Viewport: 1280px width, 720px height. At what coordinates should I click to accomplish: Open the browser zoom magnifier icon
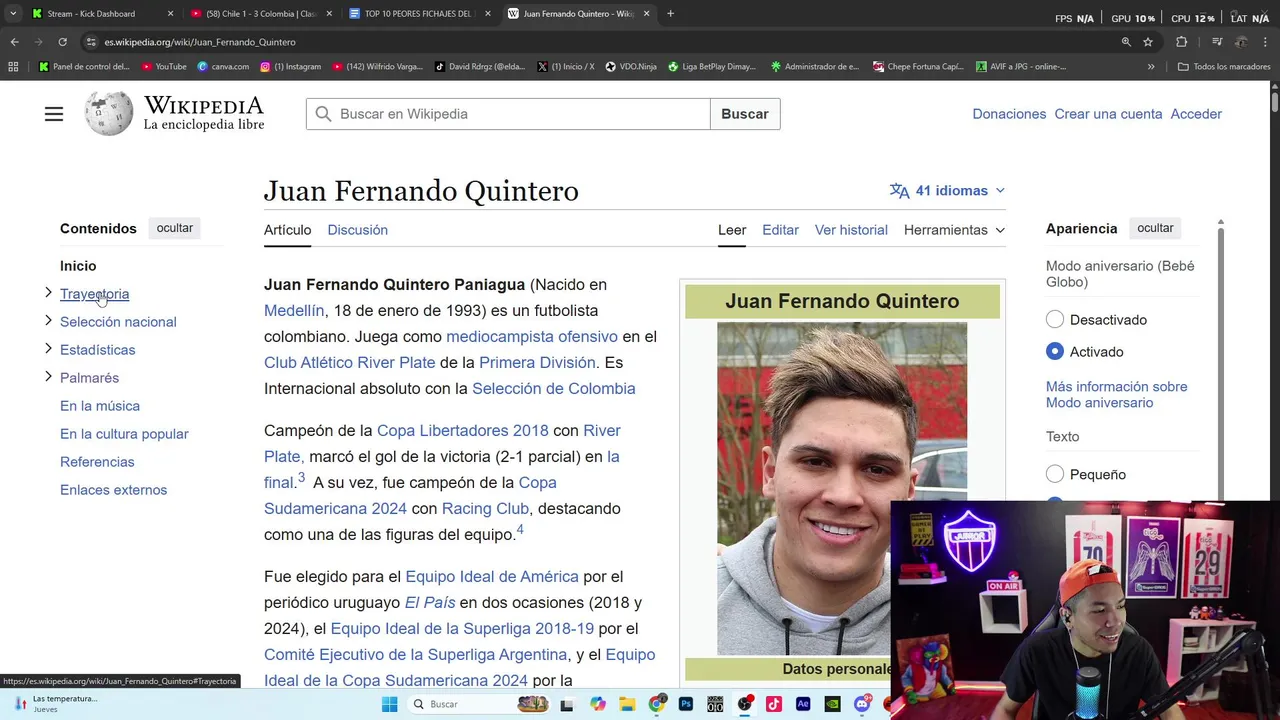point(1126,42)
